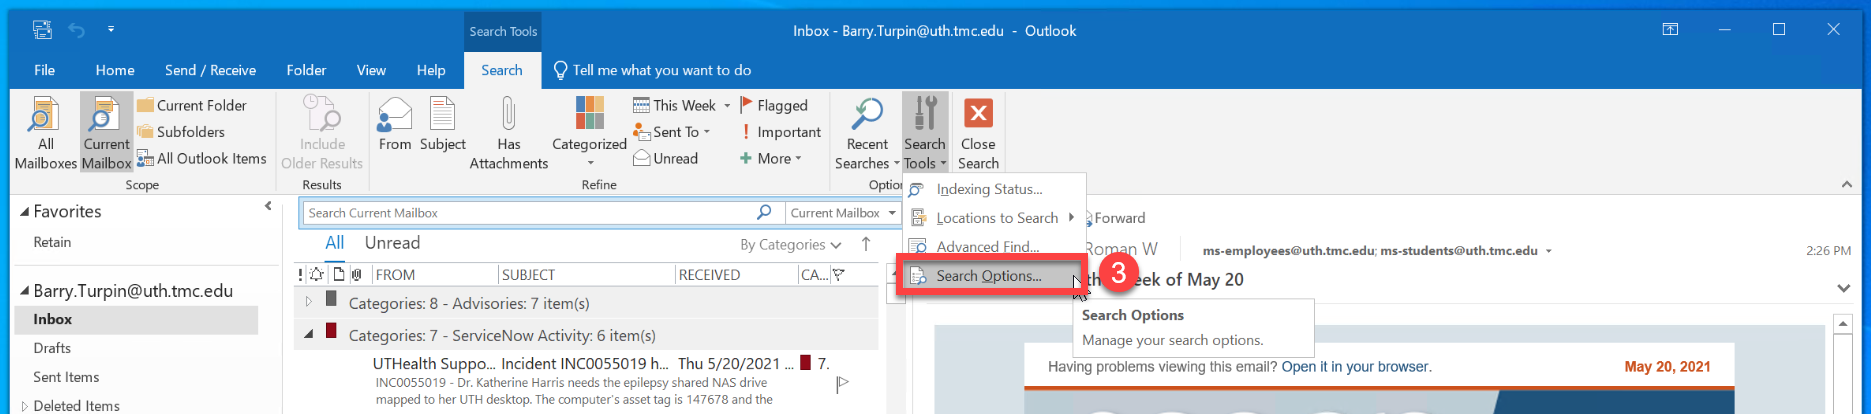Toggle the Flagged filter

[x=774, y=105]
